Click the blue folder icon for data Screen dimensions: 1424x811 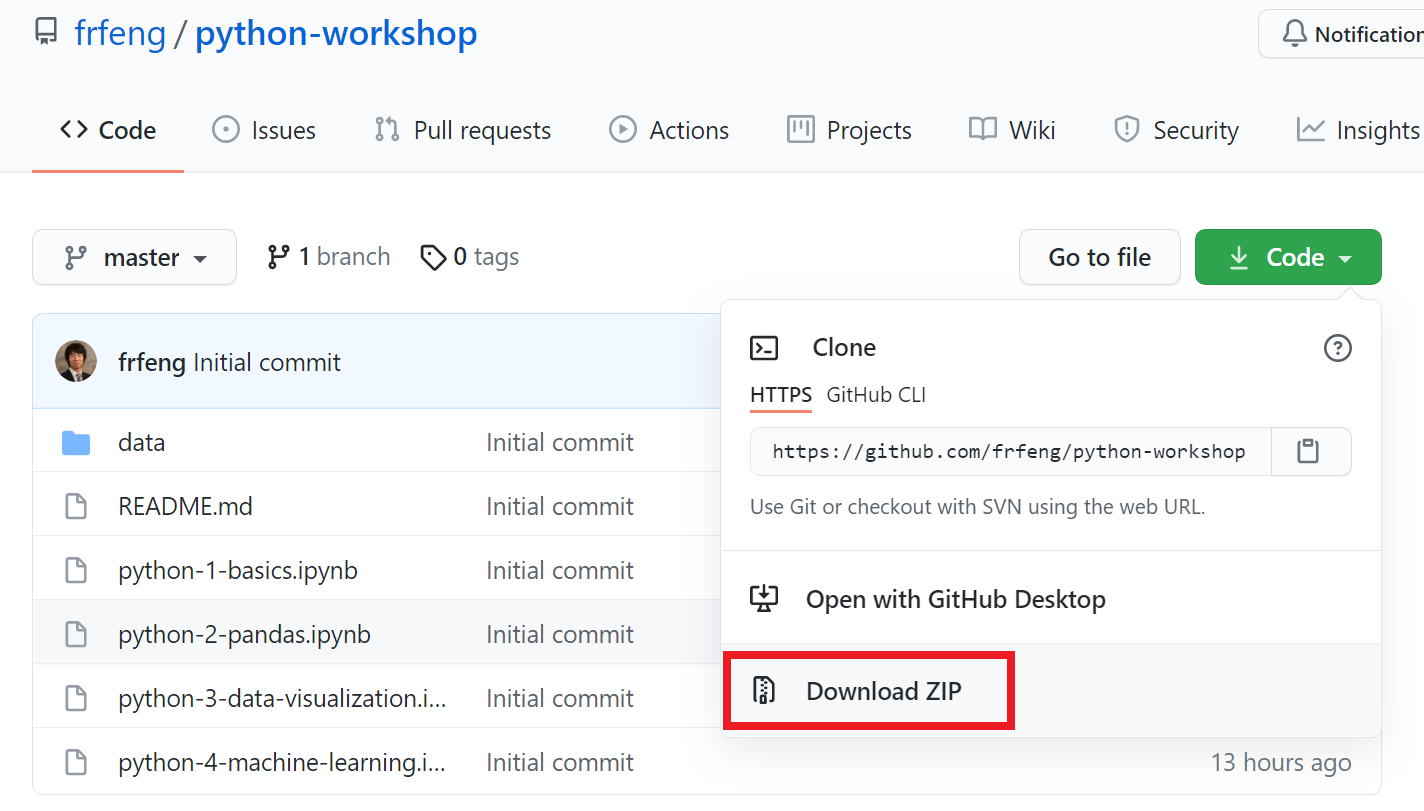pyautogui.click(x=76, y=443)
